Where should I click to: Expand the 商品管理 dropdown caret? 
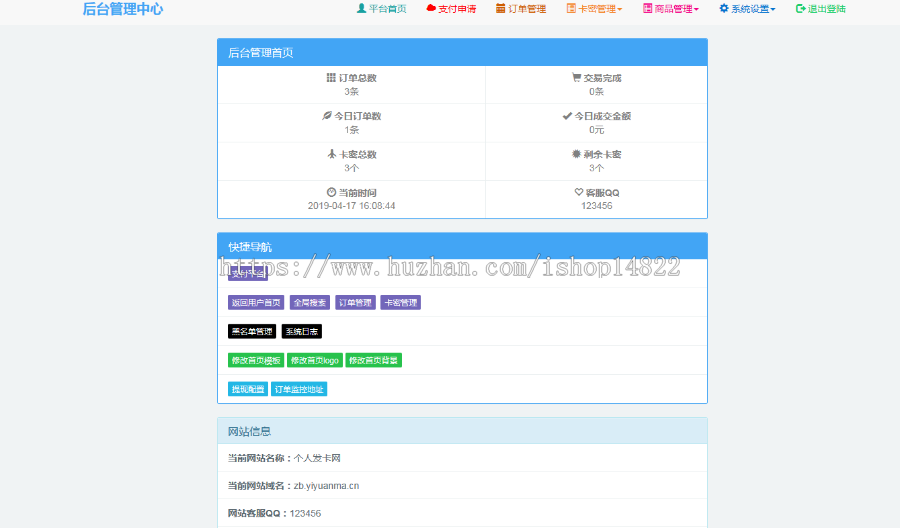coord(696,9)
